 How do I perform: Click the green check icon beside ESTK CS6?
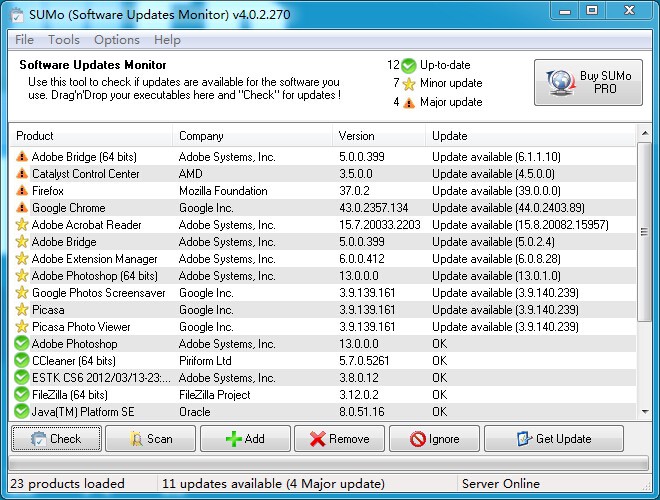pyautogui.click(x=21, y=378)
